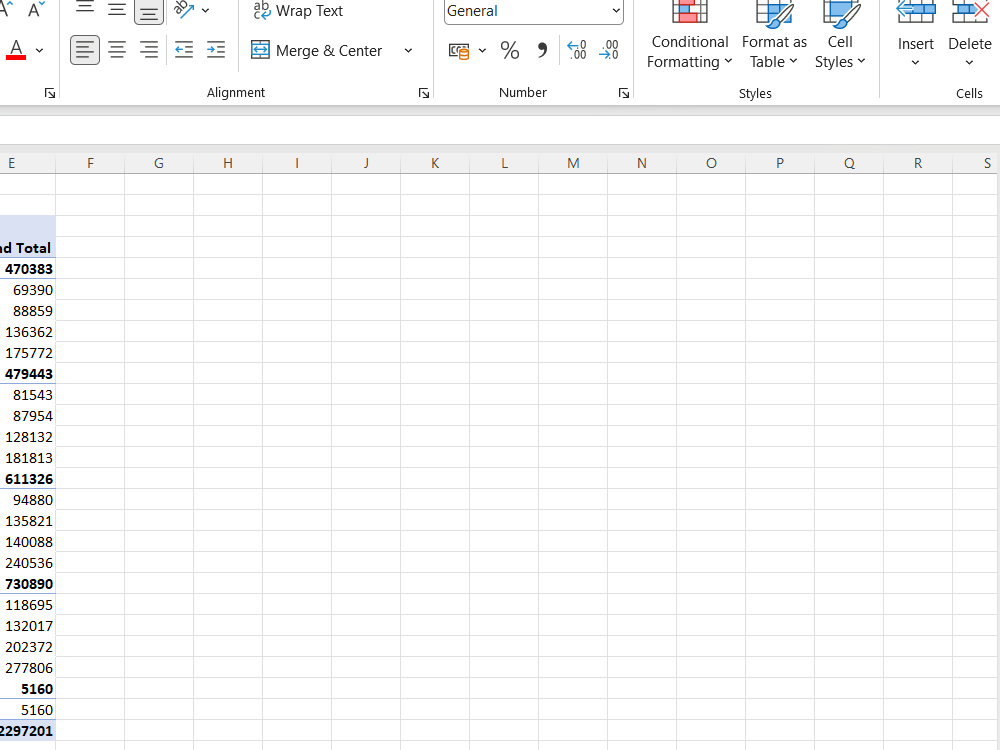Select column R header
The image size is (1000, 750).
(918, 163)
